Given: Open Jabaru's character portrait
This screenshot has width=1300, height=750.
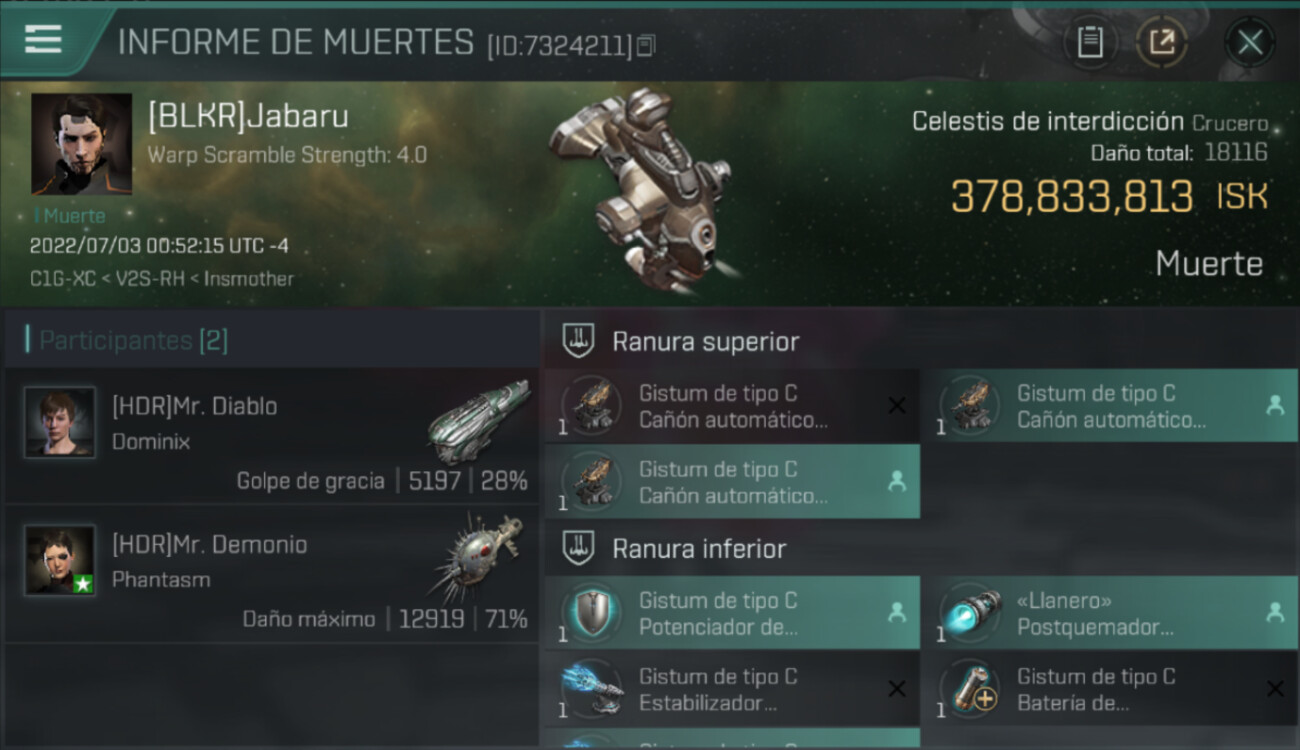Looking at the screenshot, I should (x=81, y=144).
